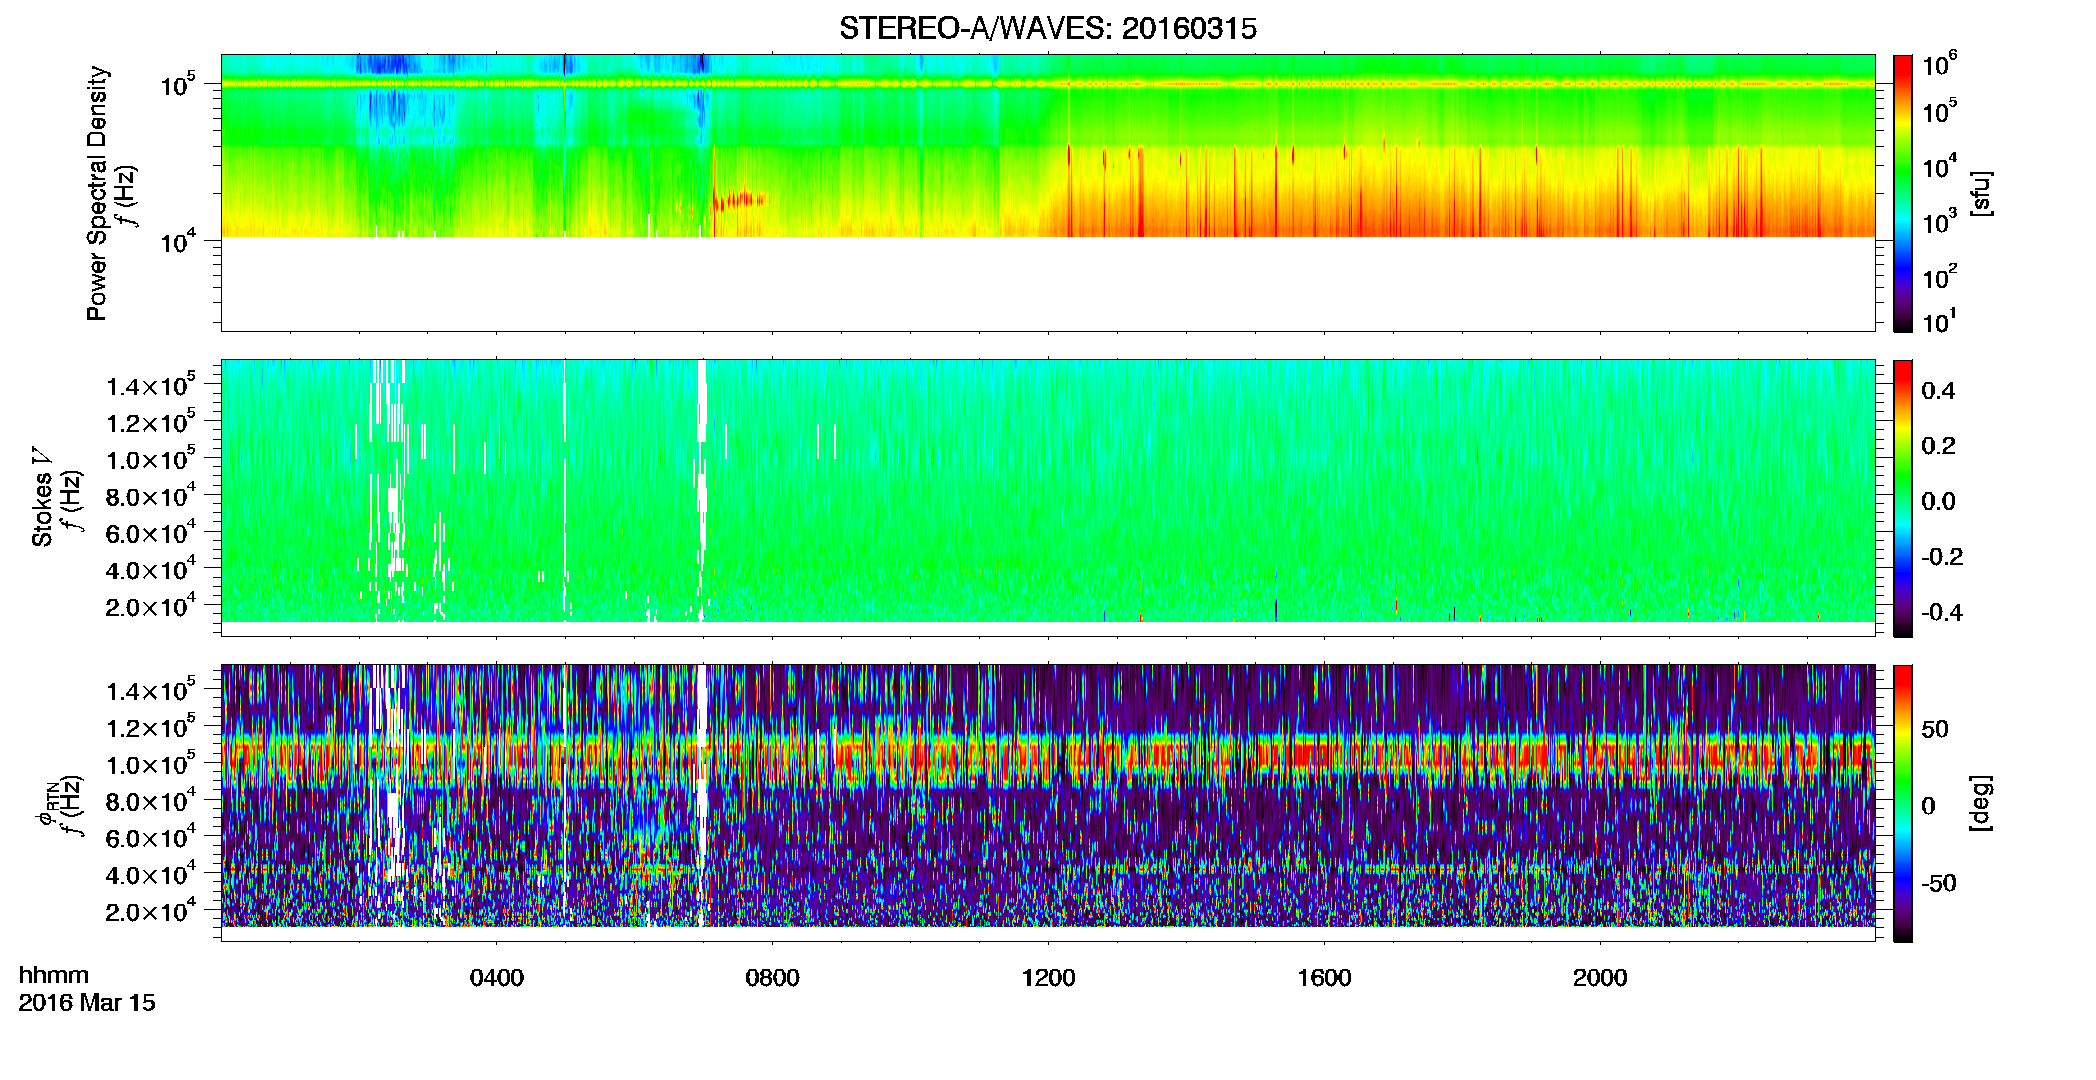Click the white data gap near 0700 in Stokes panel

702,490
